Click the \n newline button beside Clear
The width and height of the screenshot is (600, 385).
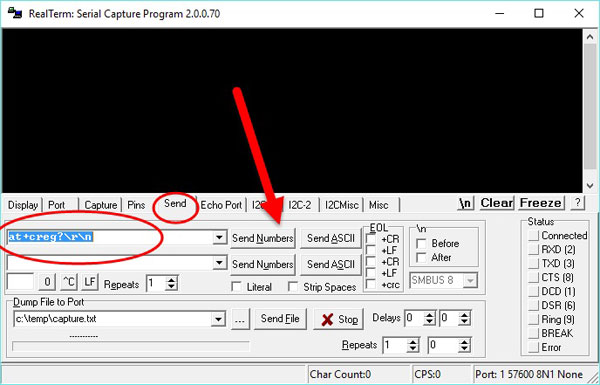pos(466,203)
